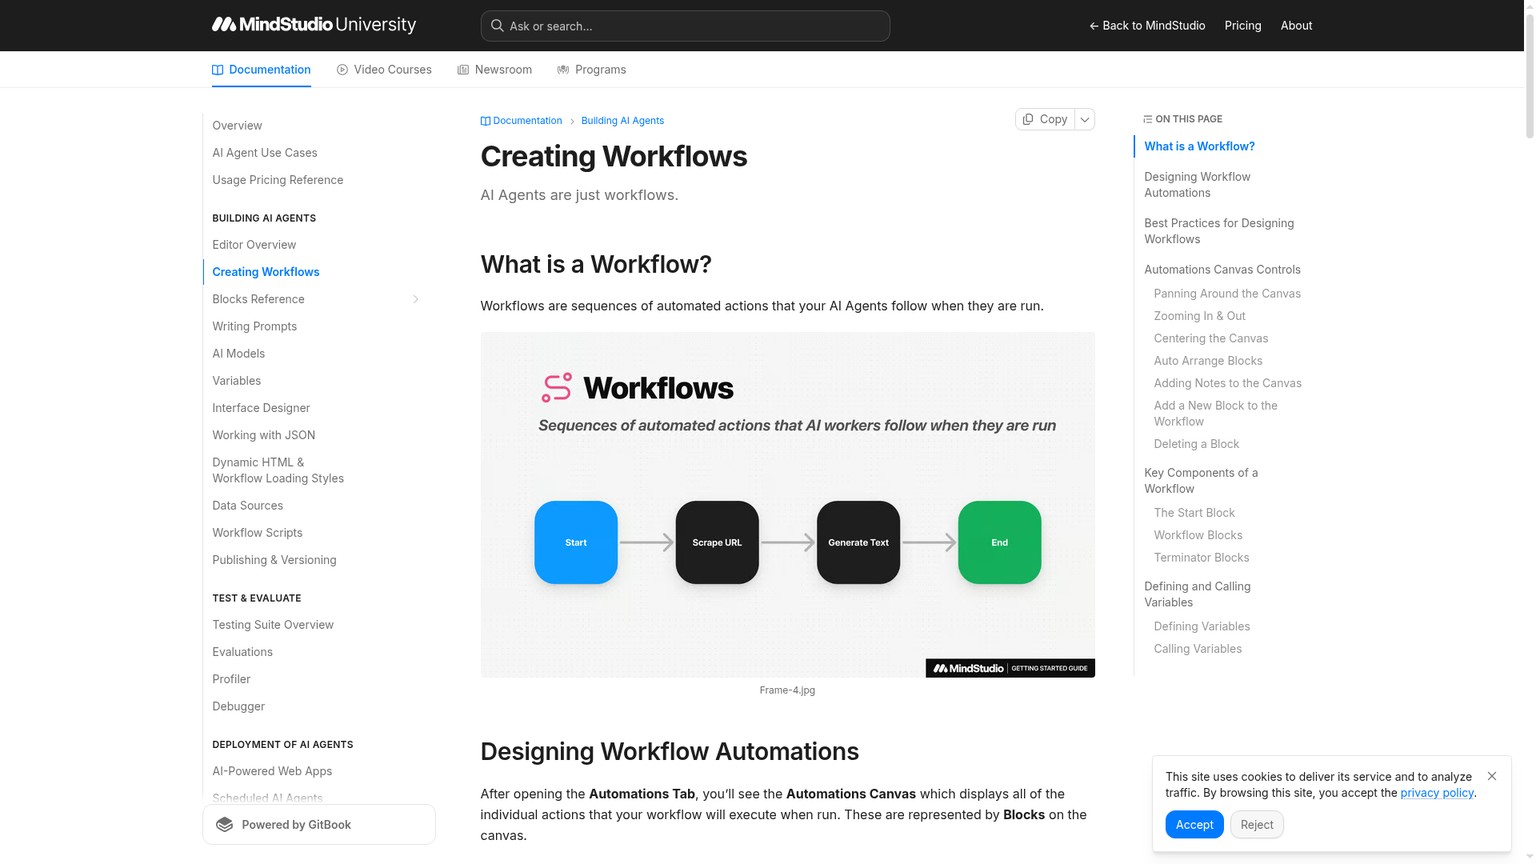
Task: Open Working with JSON page
Action: [x=264, y=435]
